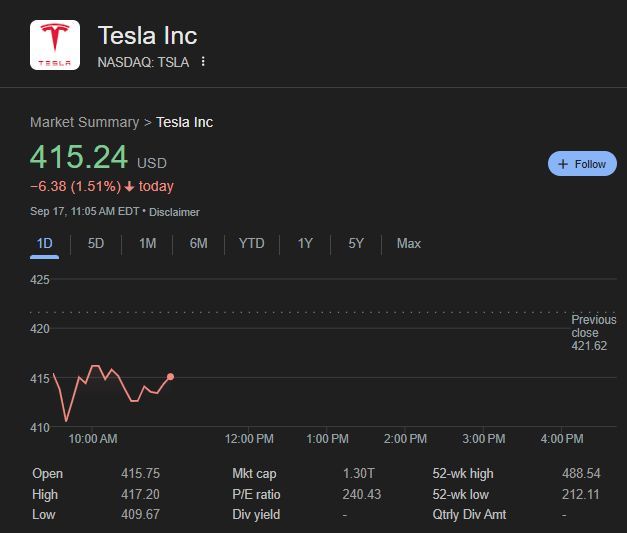Switch to the 1M chart range

pyautogui.click(x=147, y=243)
